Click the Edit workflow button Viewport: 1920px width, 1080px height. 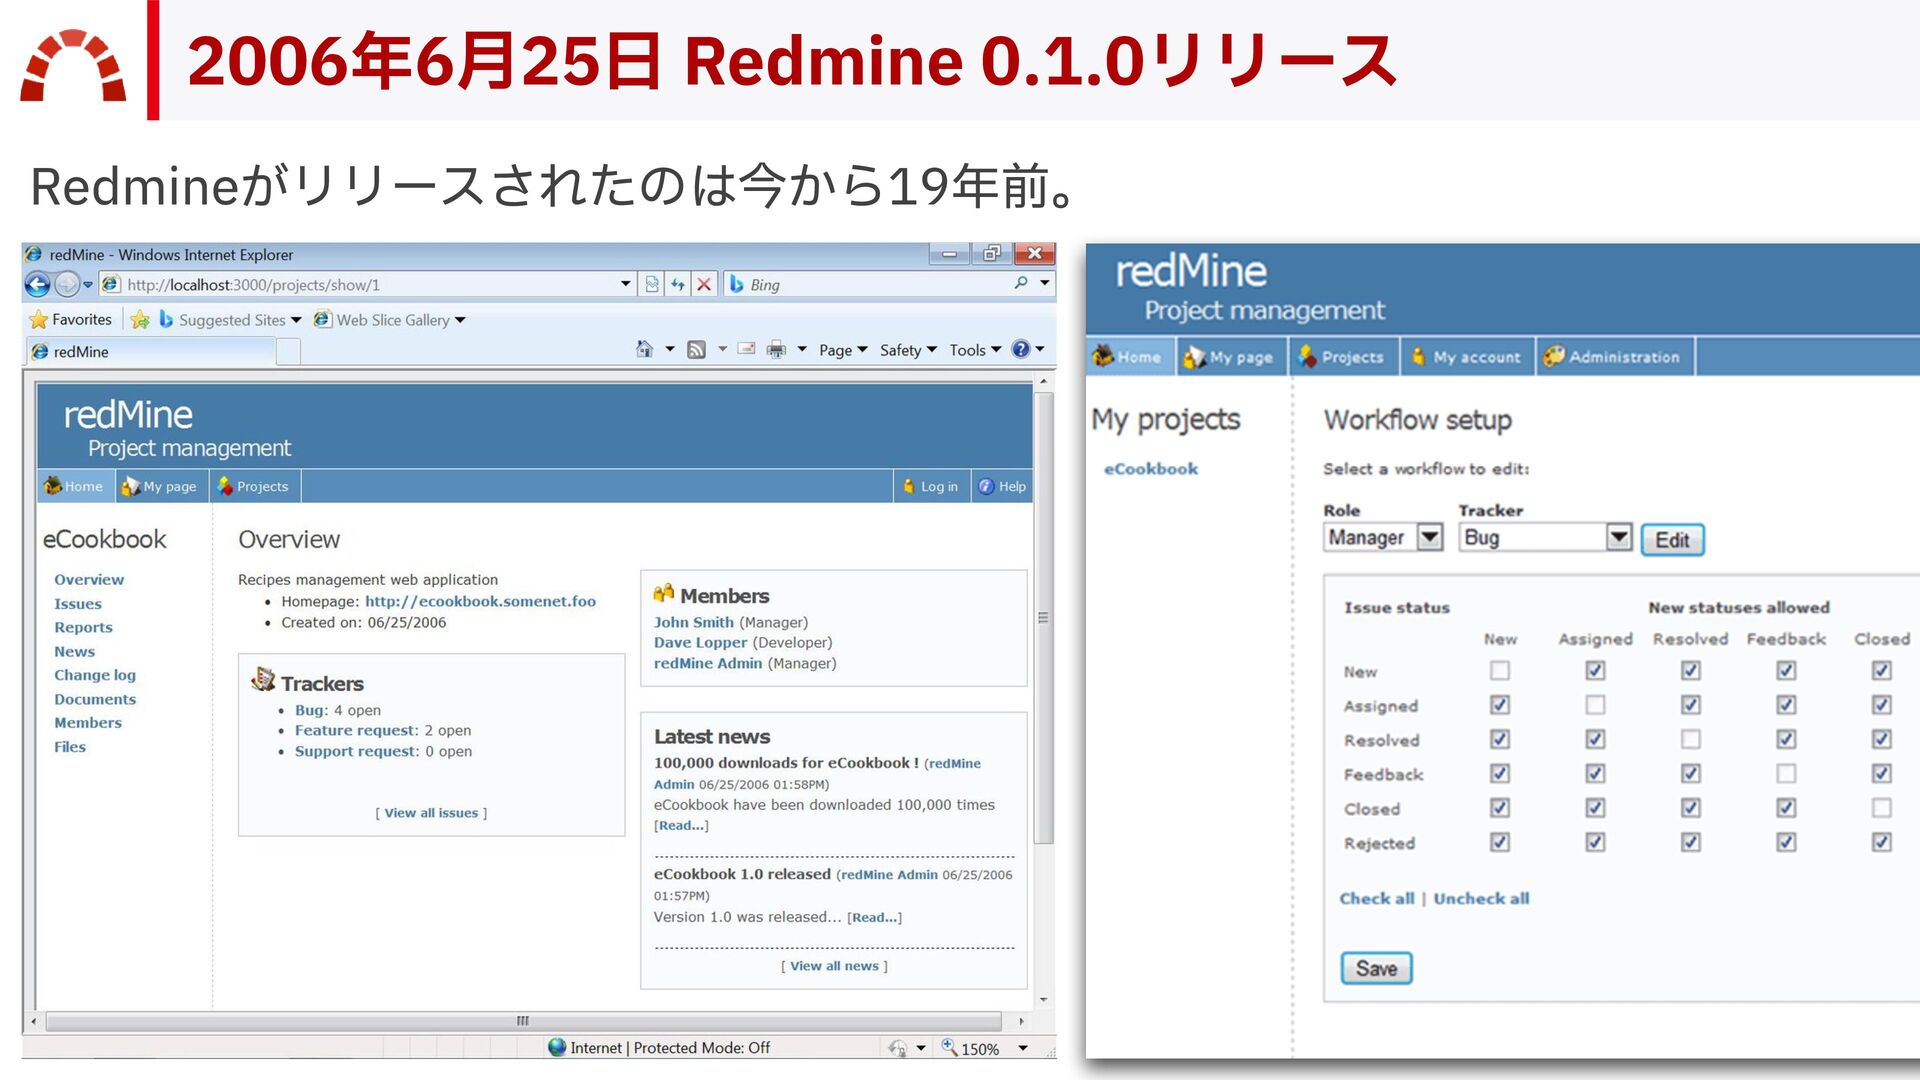1672,540
